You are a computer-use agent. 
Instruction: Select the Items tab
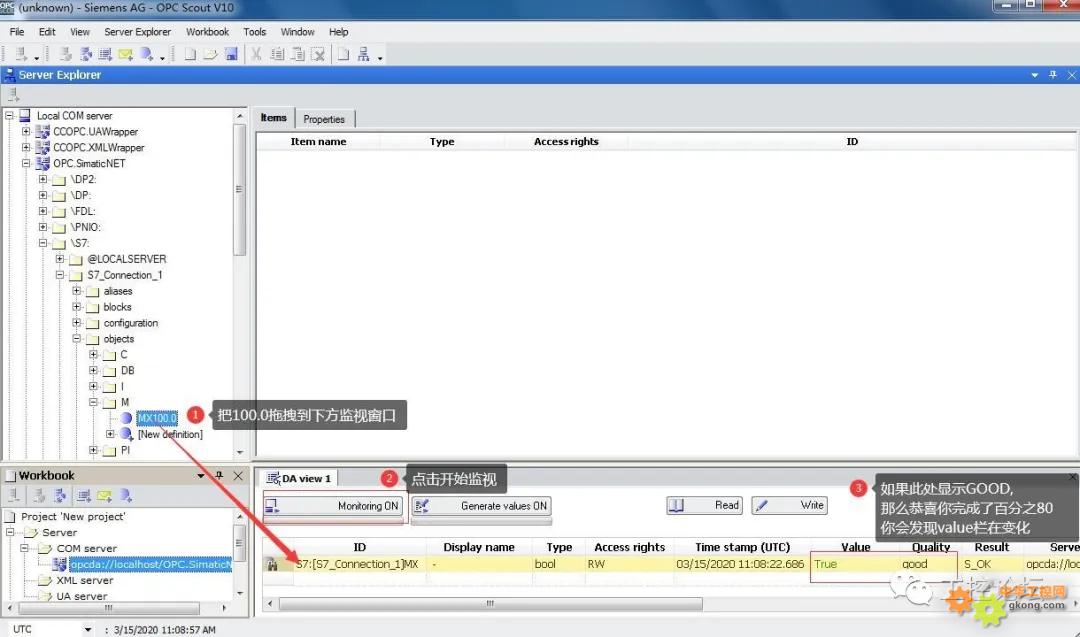[273, 118]
